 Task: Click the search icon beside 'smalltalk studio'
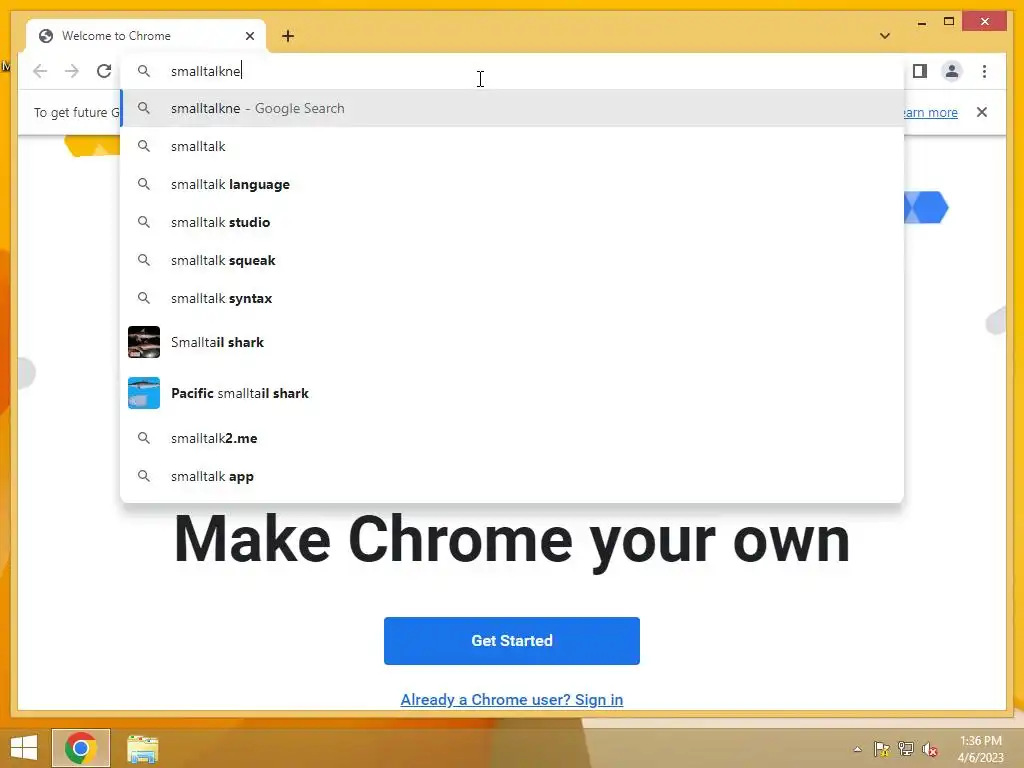point(144,222)
